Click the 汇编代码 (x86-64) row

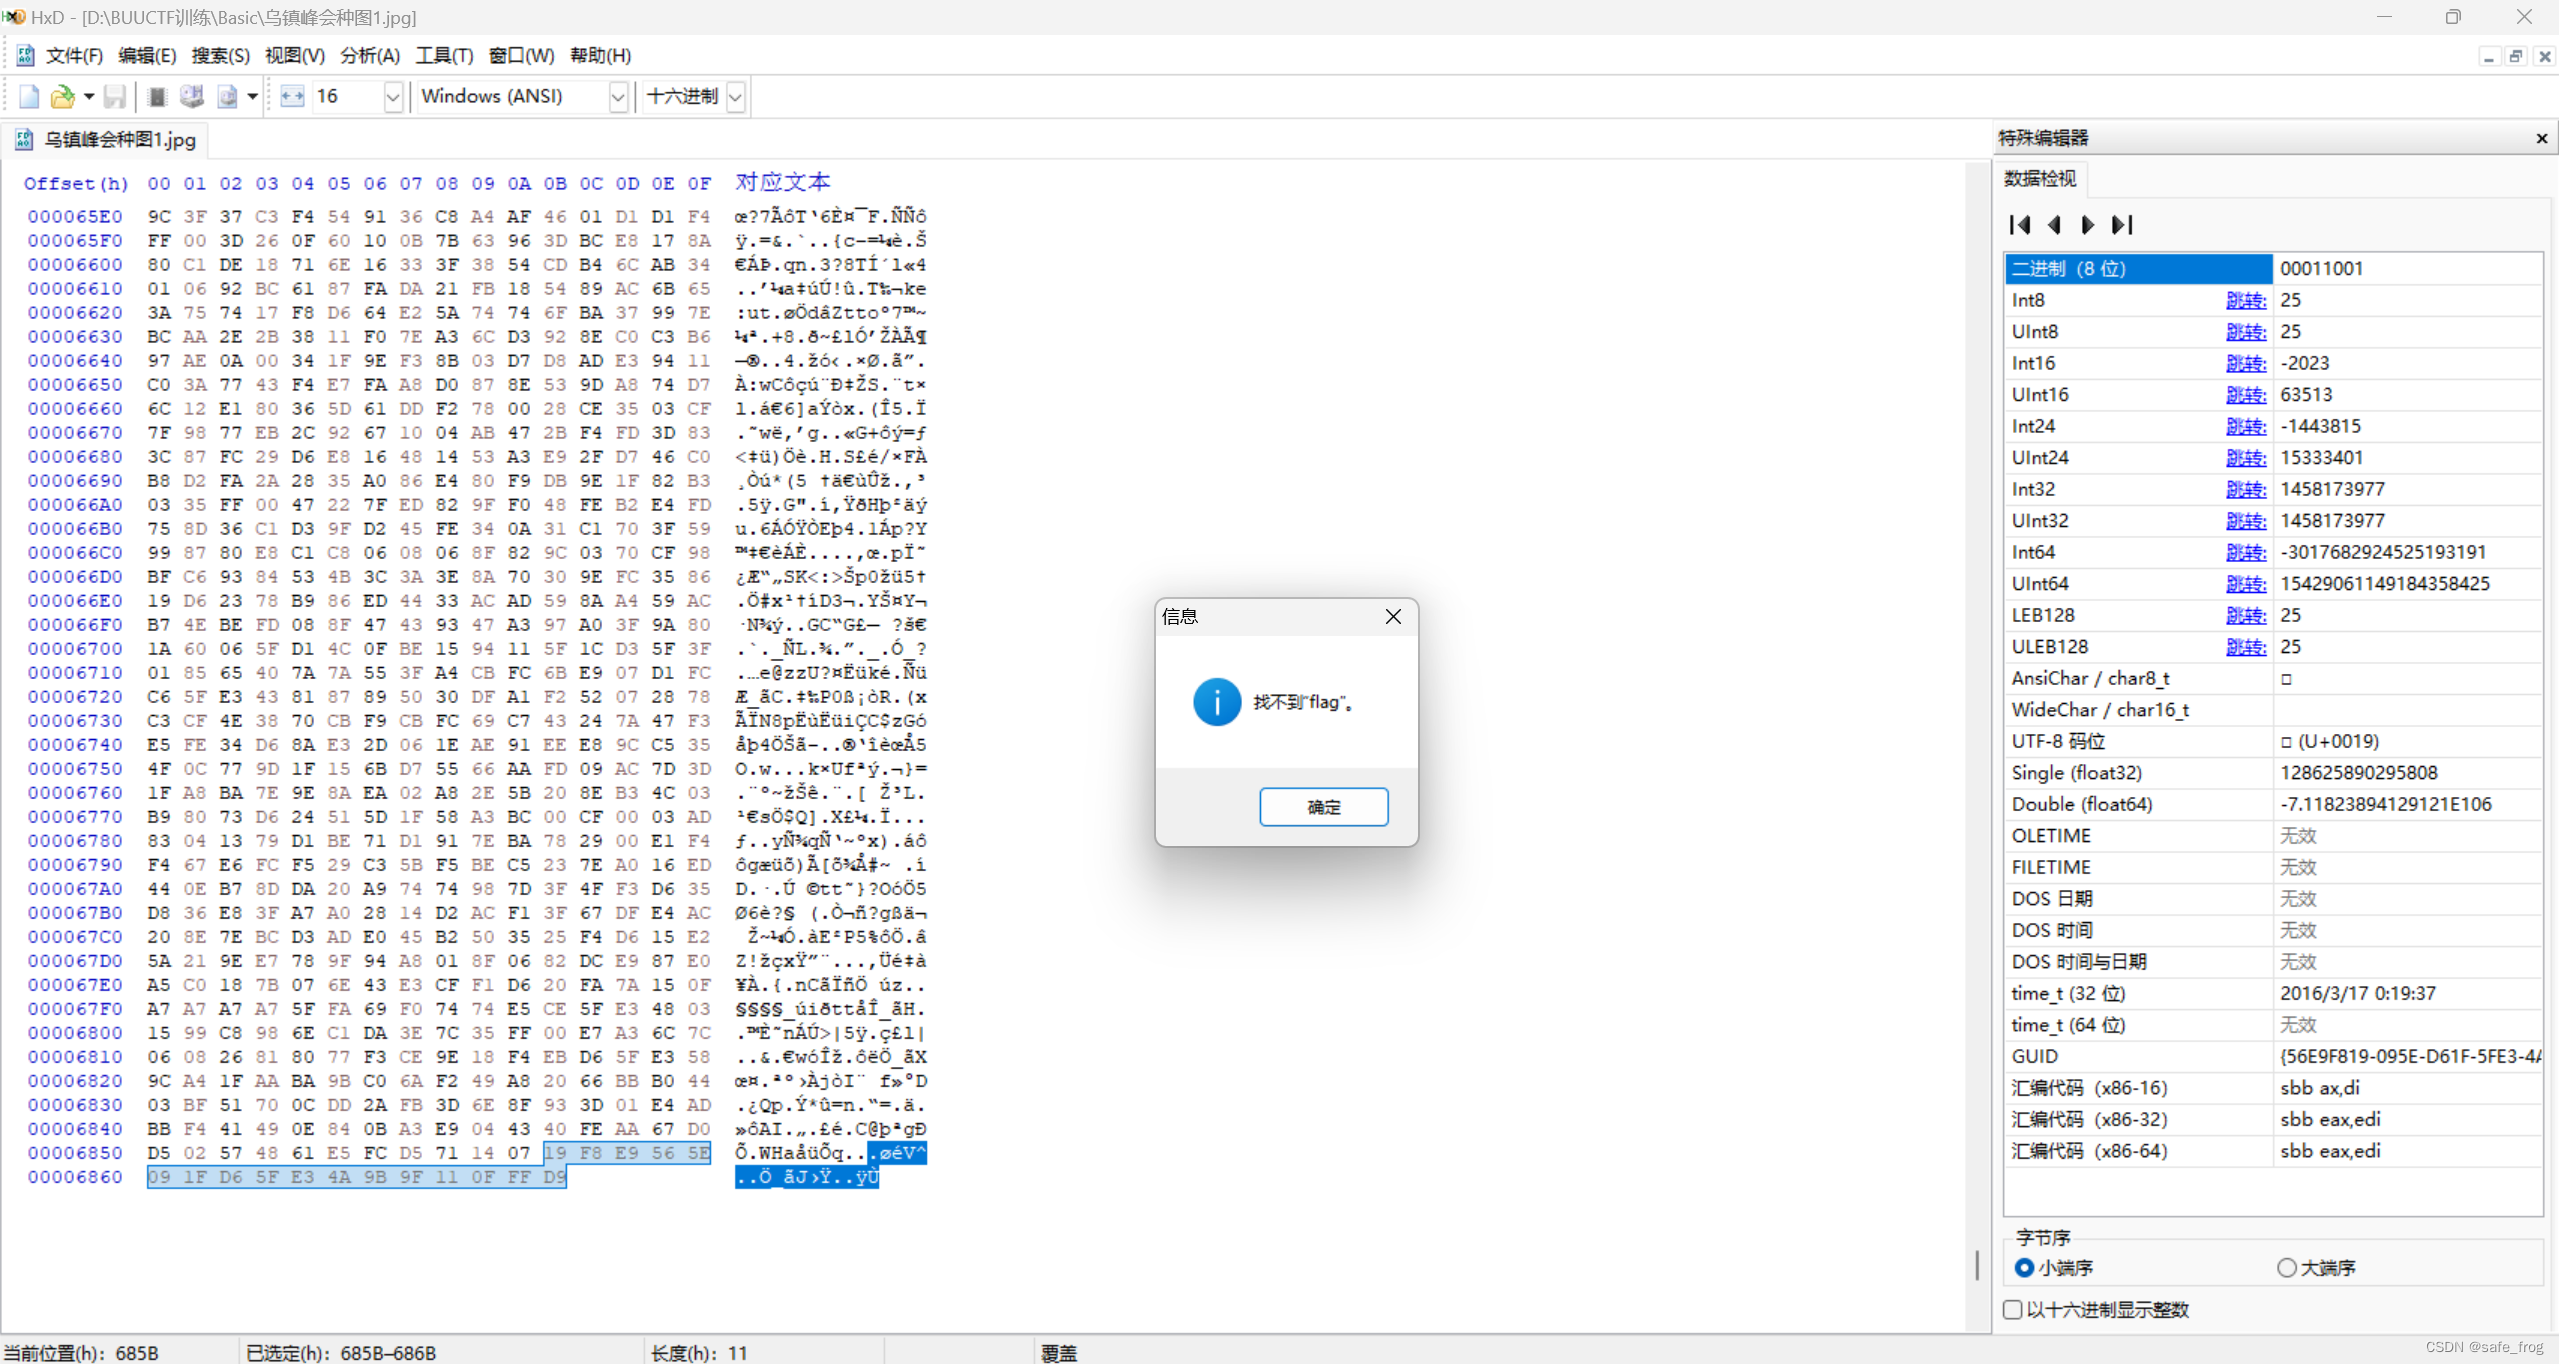point(2273,1151)
